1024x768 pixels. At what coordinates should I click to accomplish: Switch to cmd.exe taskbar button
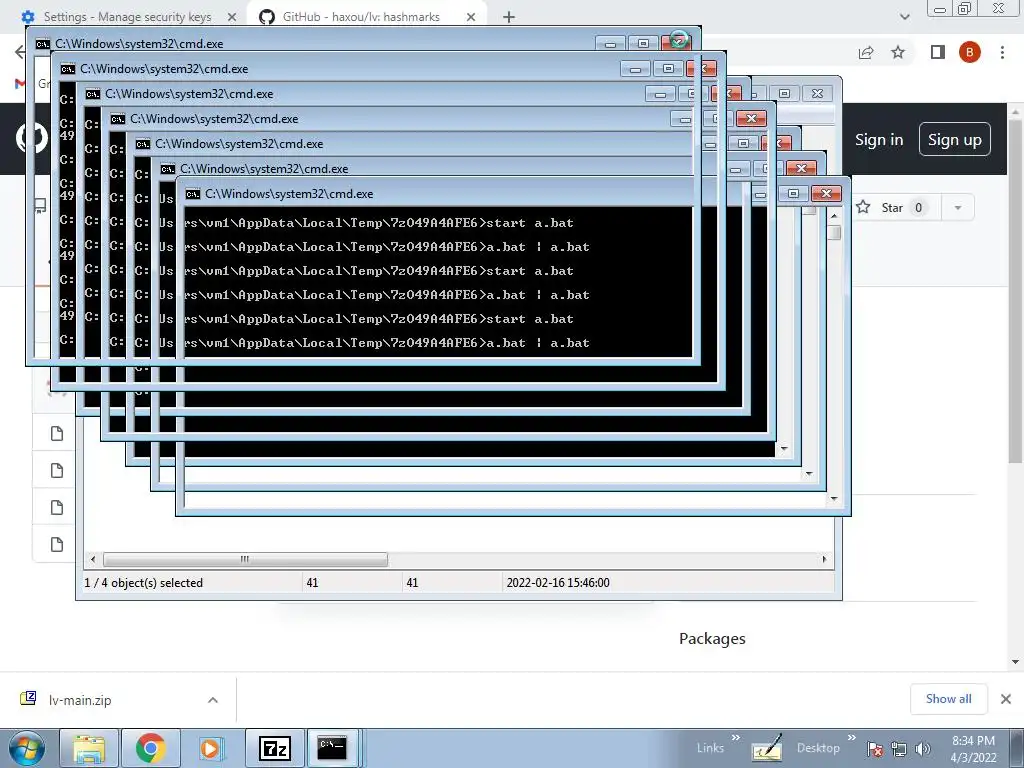[x=332, y=748]
